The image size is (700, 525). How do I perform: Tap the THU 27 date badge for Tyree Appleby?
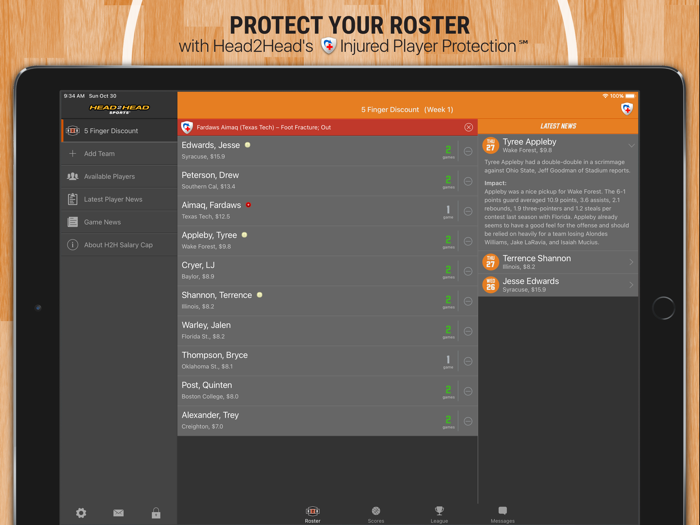click(x=491, y=145)
